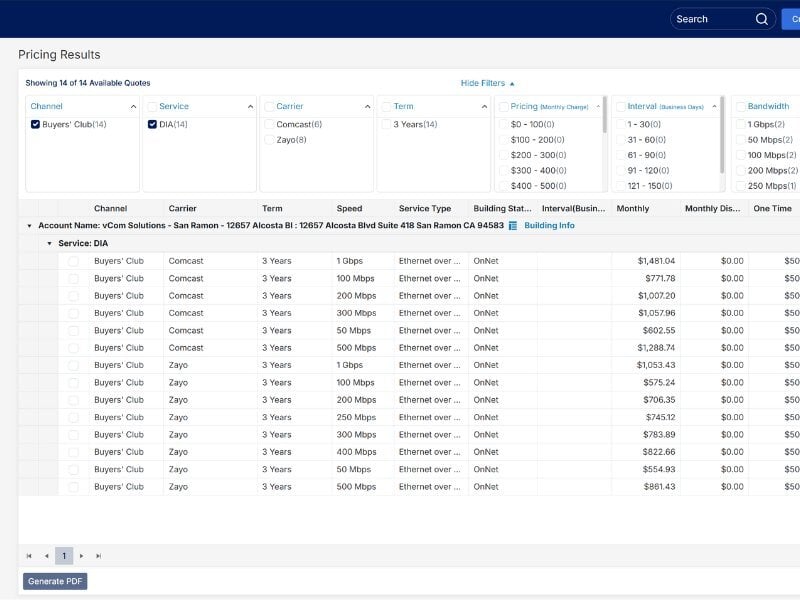Select the Comcast 1 Gbps quote row checkbox
Viewport: 800px width, 600px height.
click(73, 261)
